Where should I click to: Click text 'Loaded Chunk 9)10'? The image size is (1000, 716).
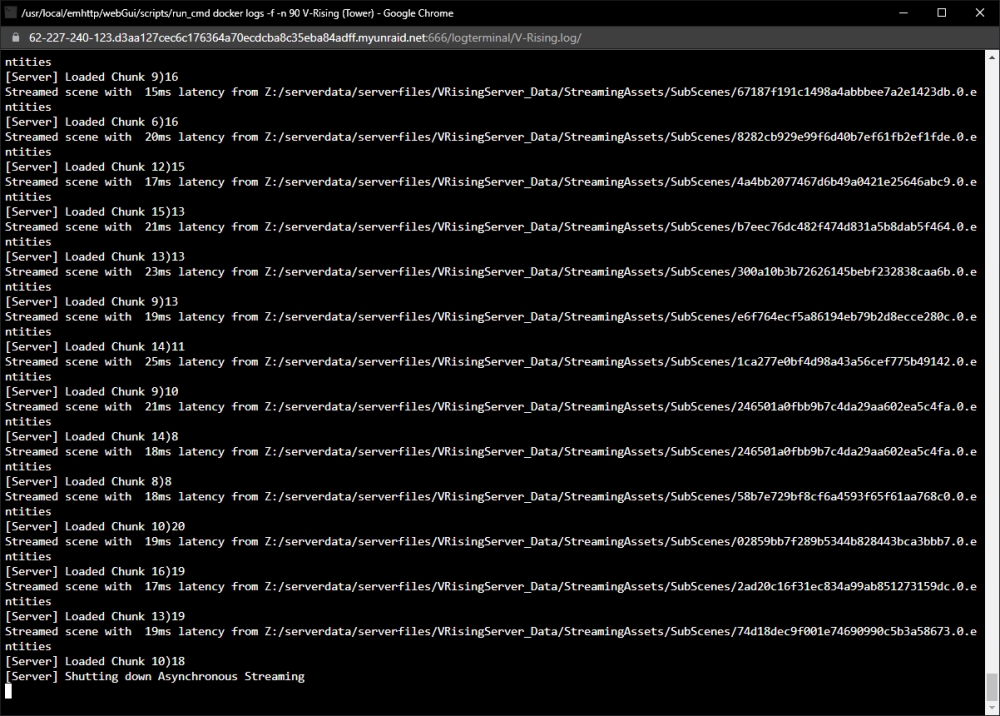coord(122,391)
